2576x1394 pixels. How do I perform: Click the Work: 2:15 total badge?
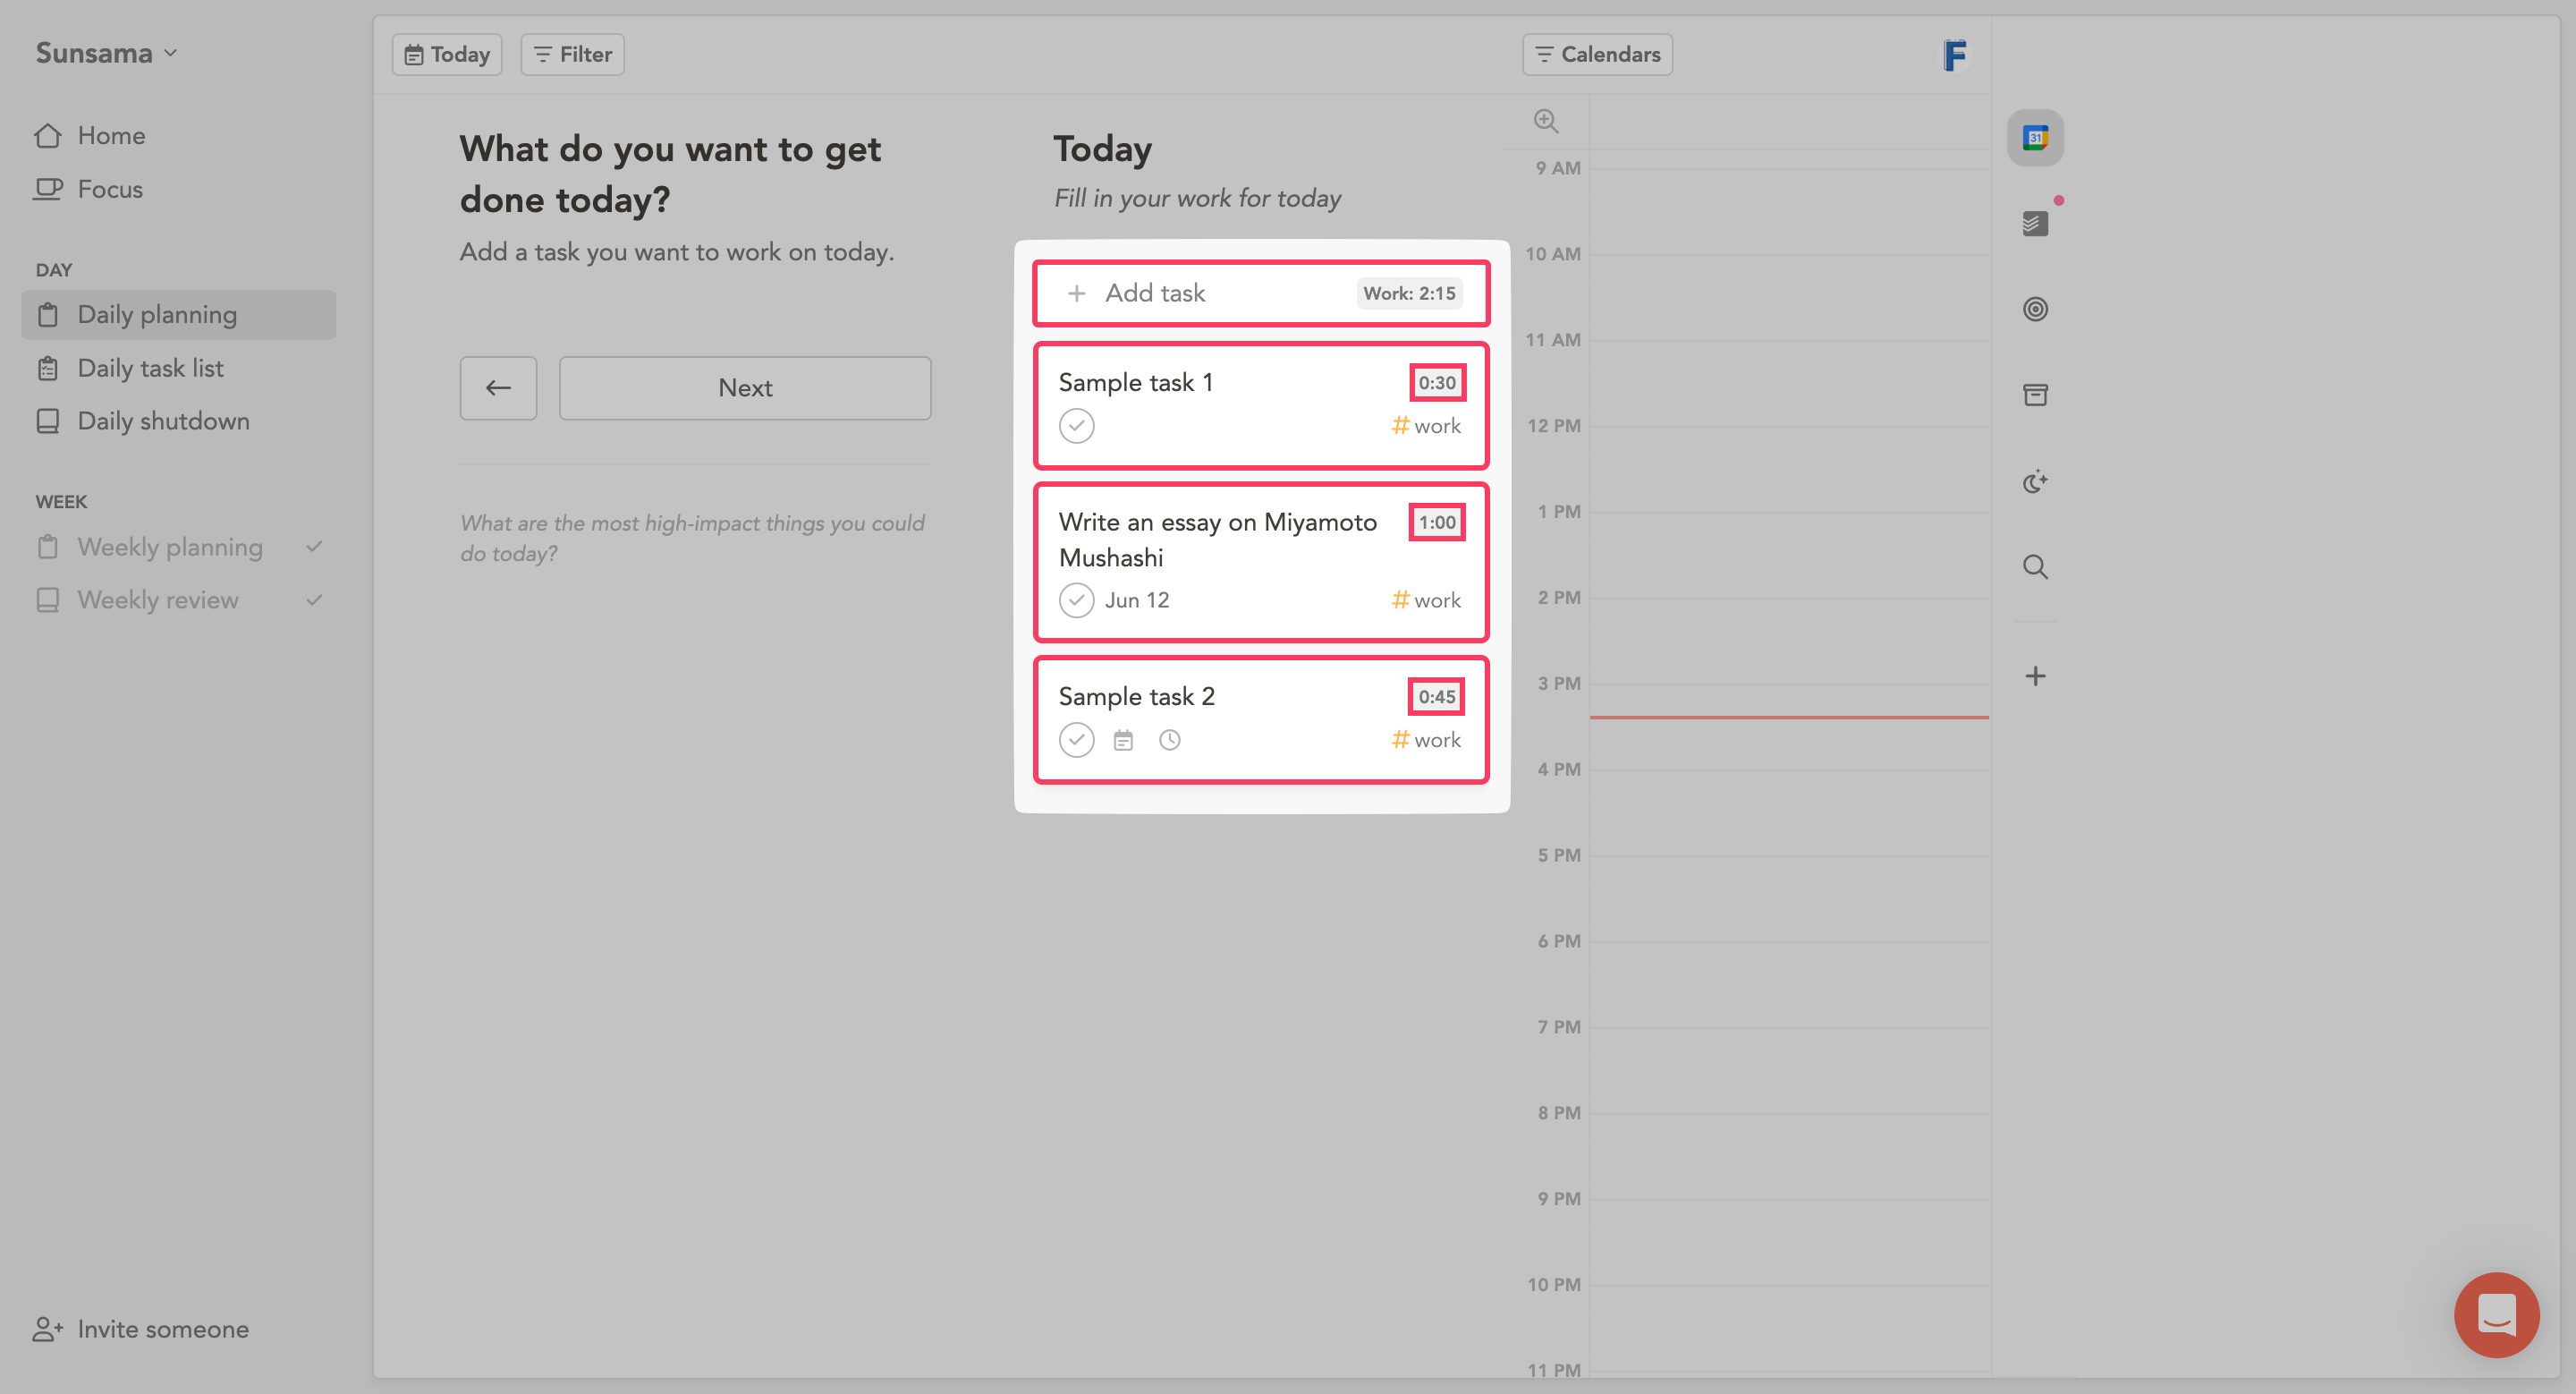tap(1409, 293)
